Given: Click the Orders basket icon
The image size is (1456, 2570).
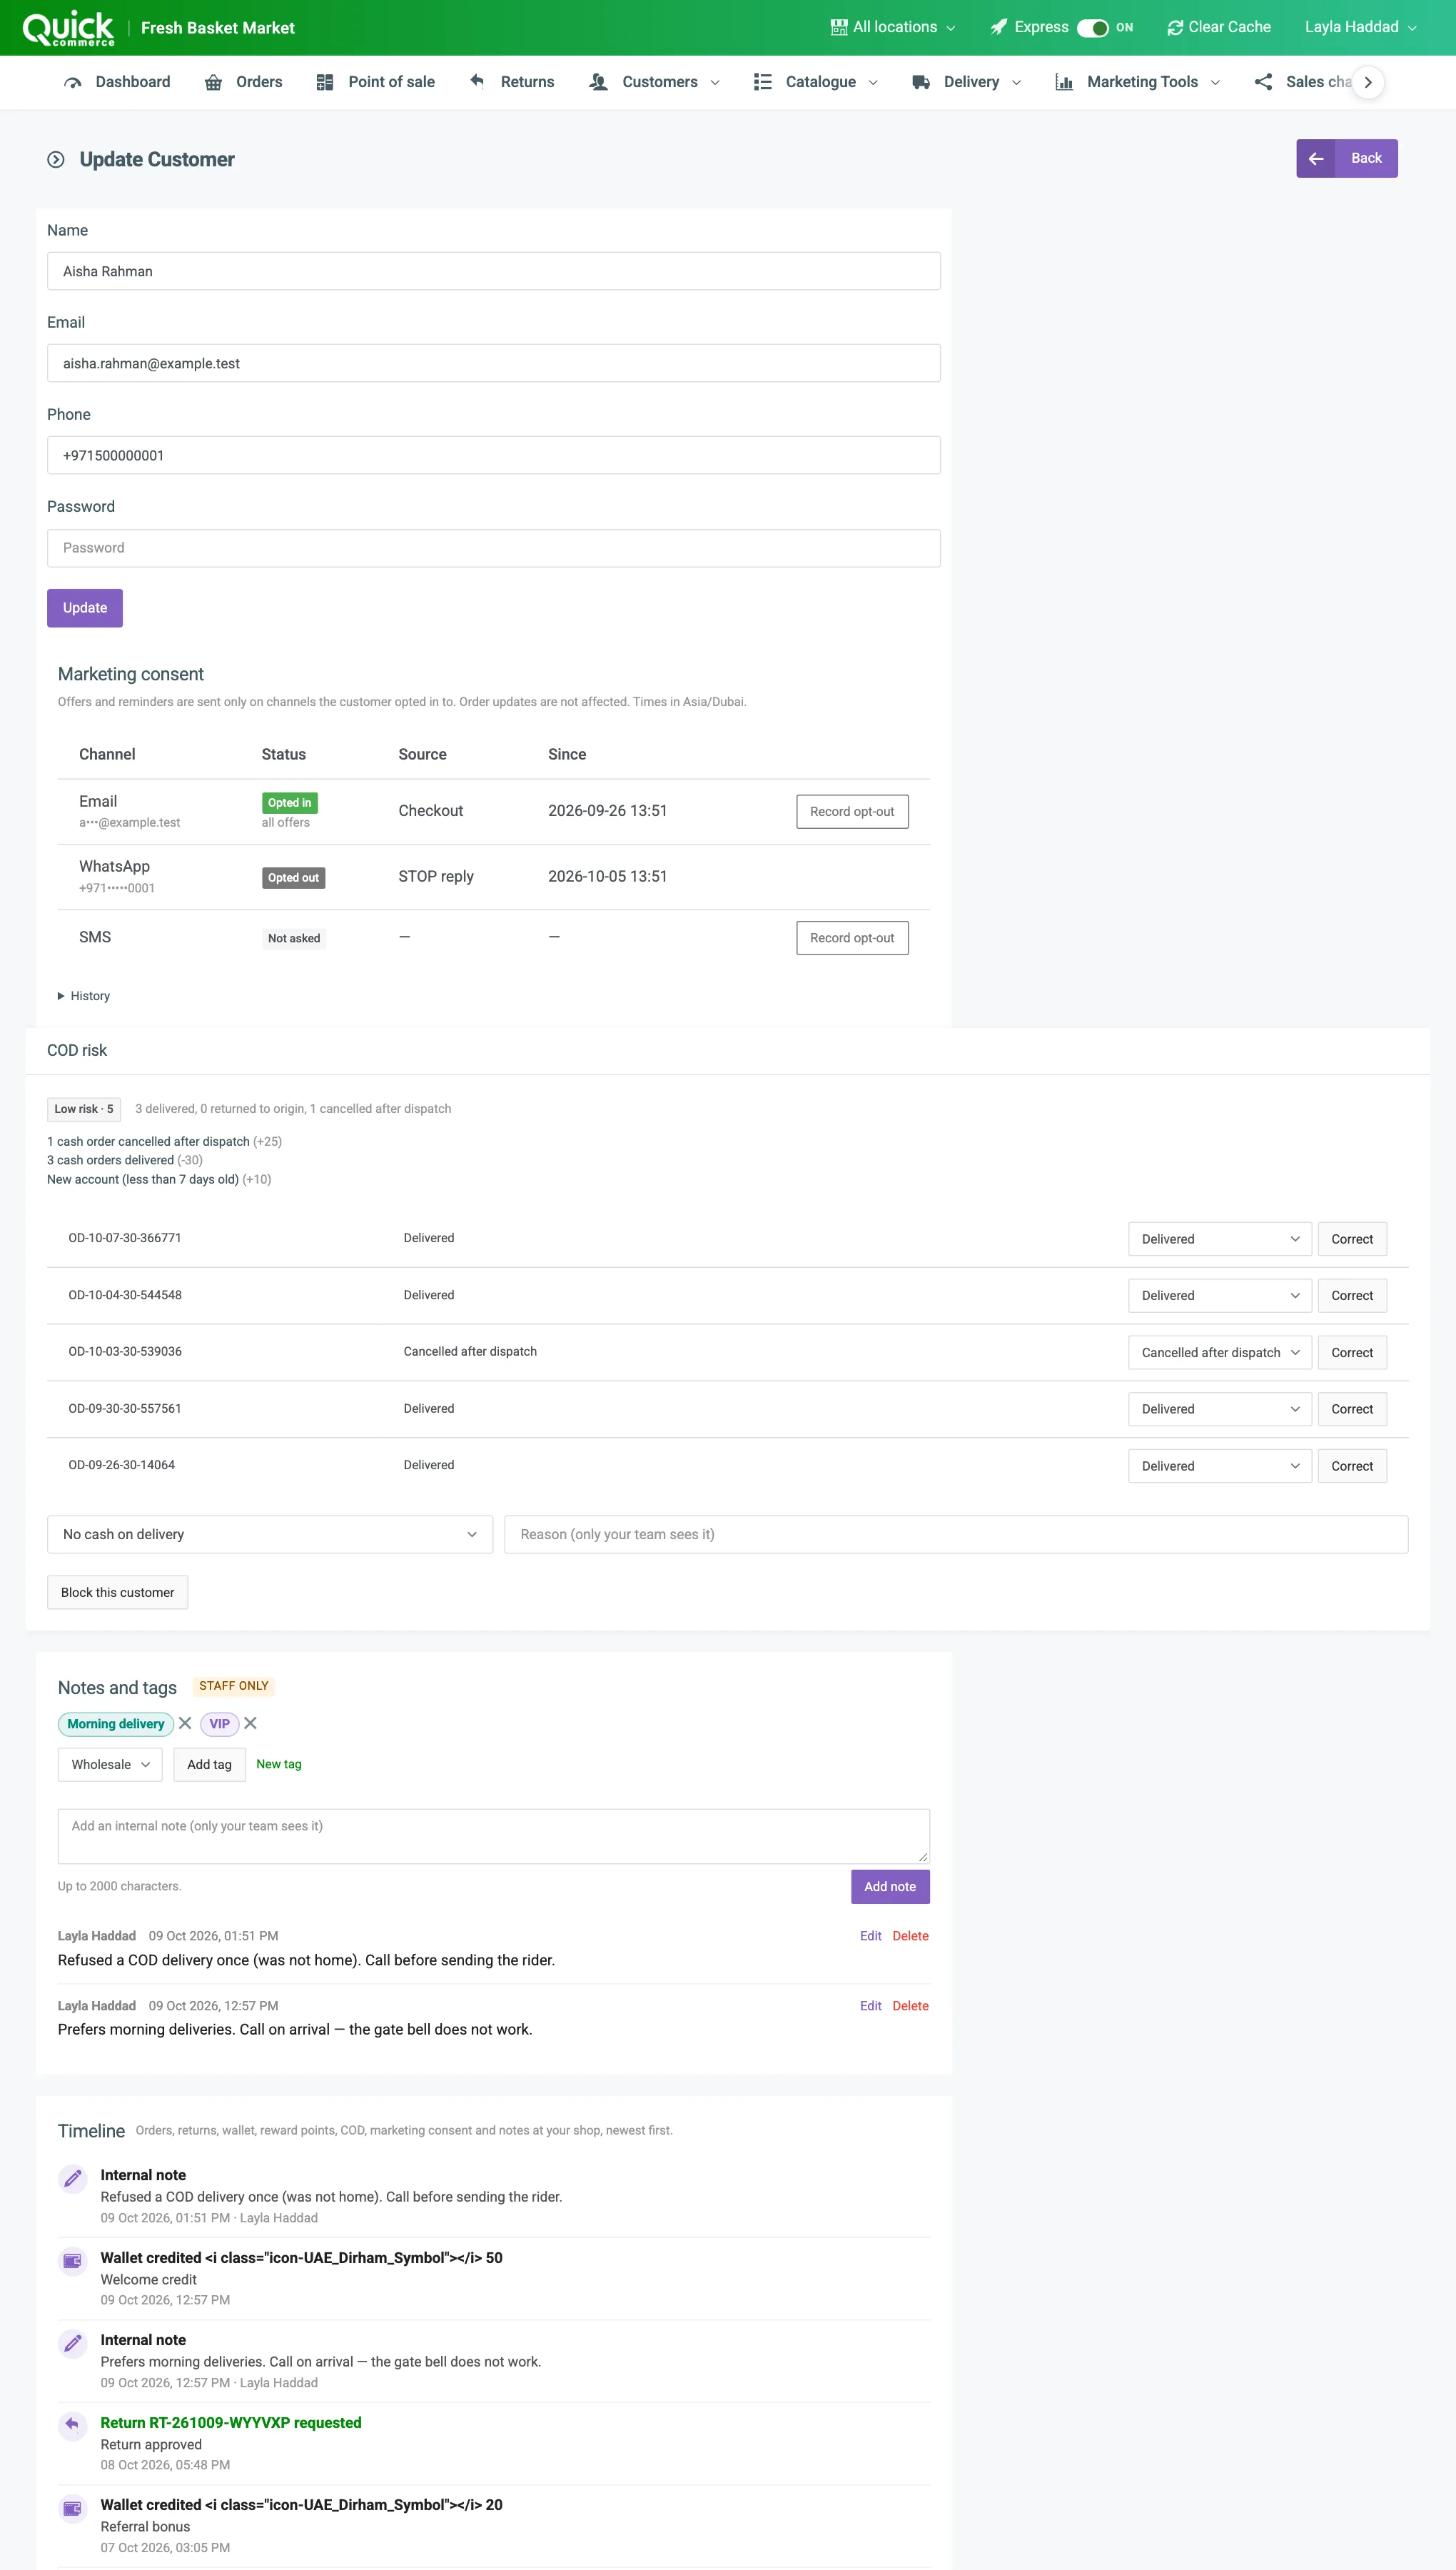Looking at the screenshot, I should (x=213, y=83).
